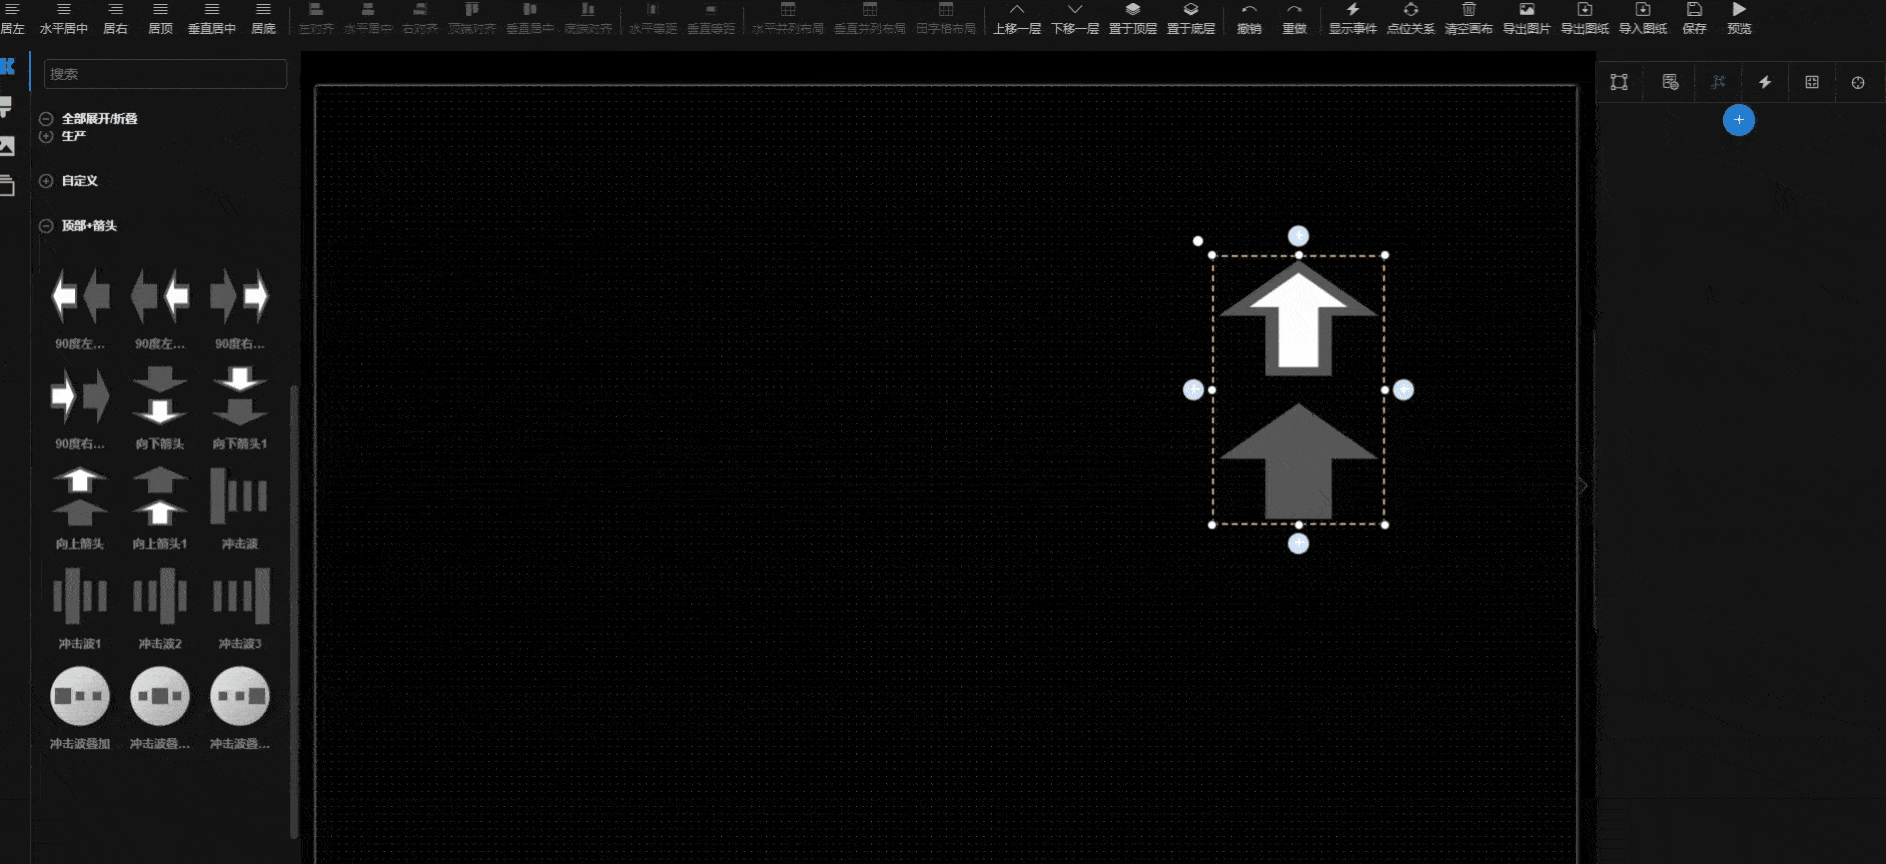Viewport: 1886px width, 864px height.
Task: Click the blue plus add button
Action: (x=1739, y=120)
